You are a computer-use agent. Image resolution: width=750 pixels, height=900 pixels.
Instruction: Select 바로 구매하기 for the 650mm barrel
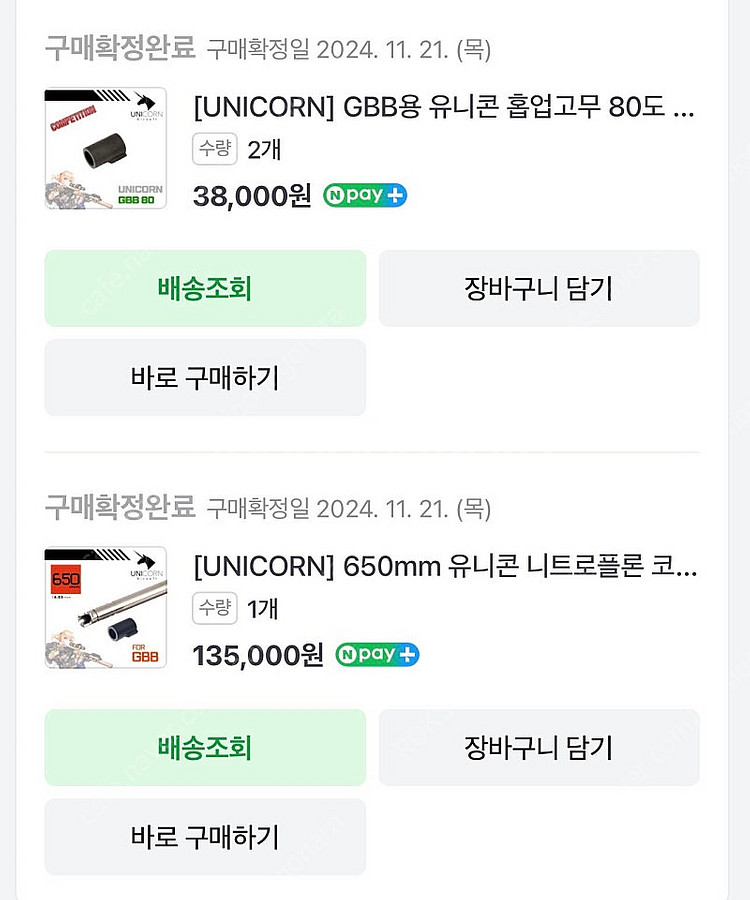(205, 836)
